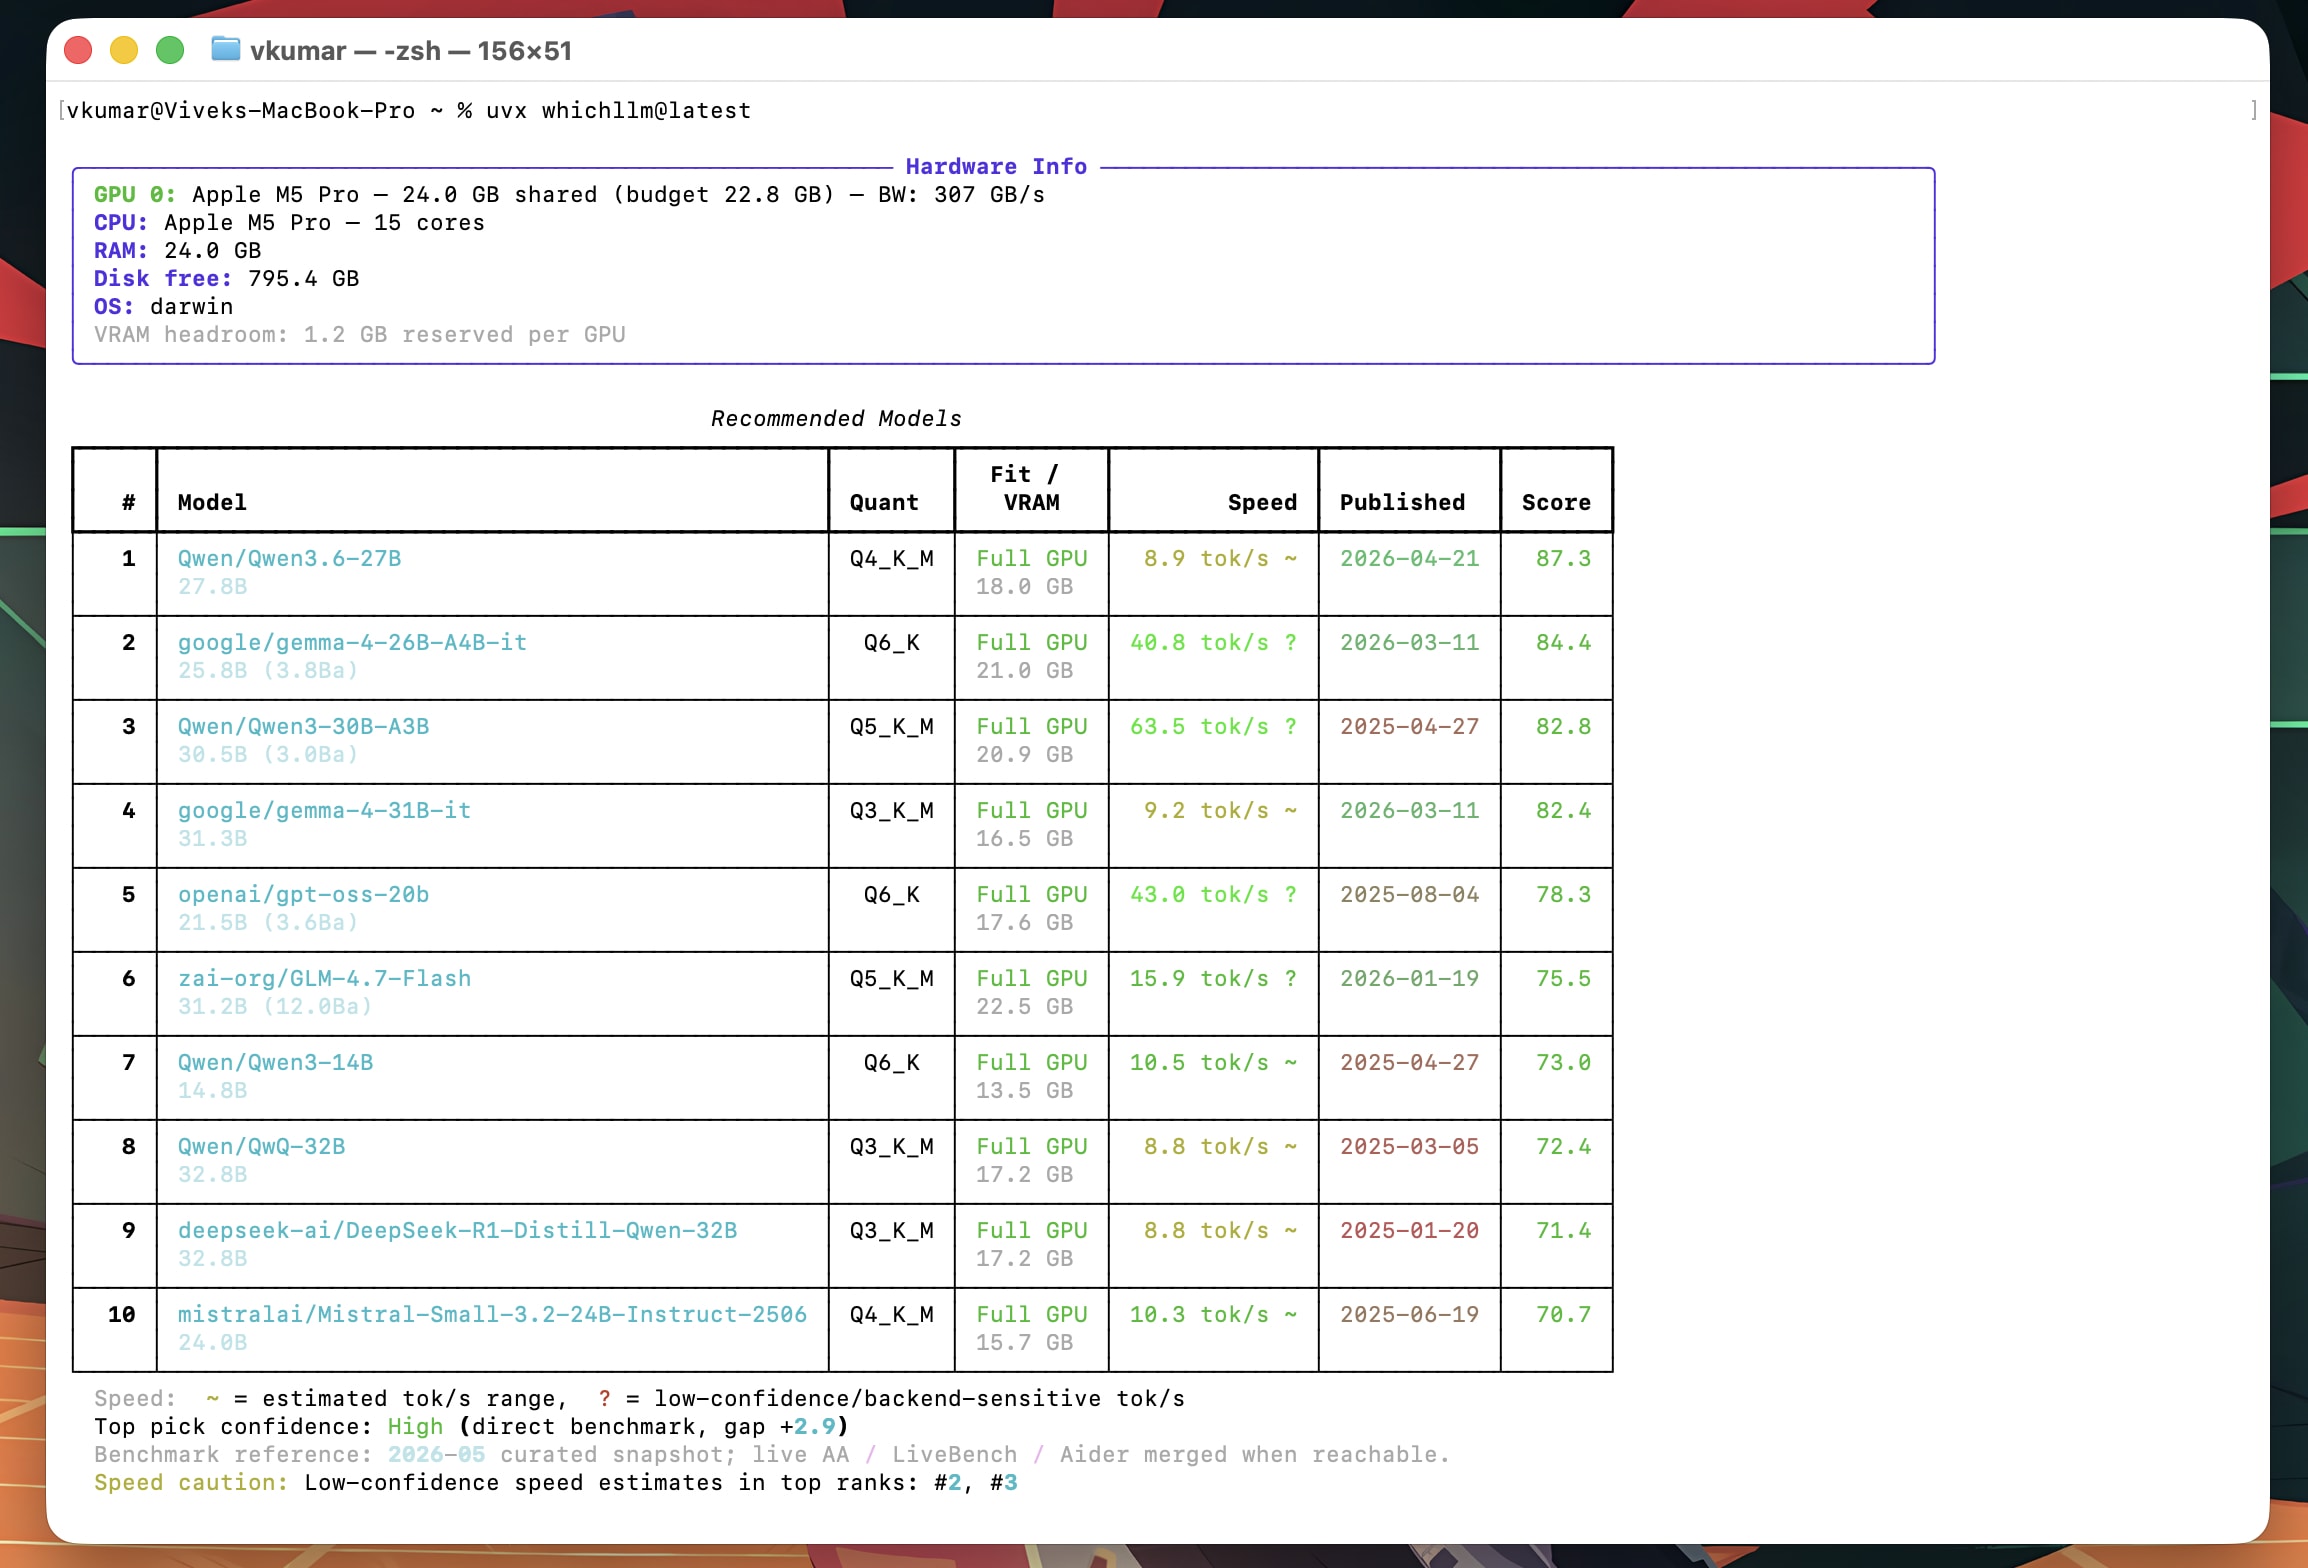This screenshot has height=1568, width=2308.
Task: Click the 'Top pick confidence: High' line
Action: pyautogui.click(x=471, y=1427)
